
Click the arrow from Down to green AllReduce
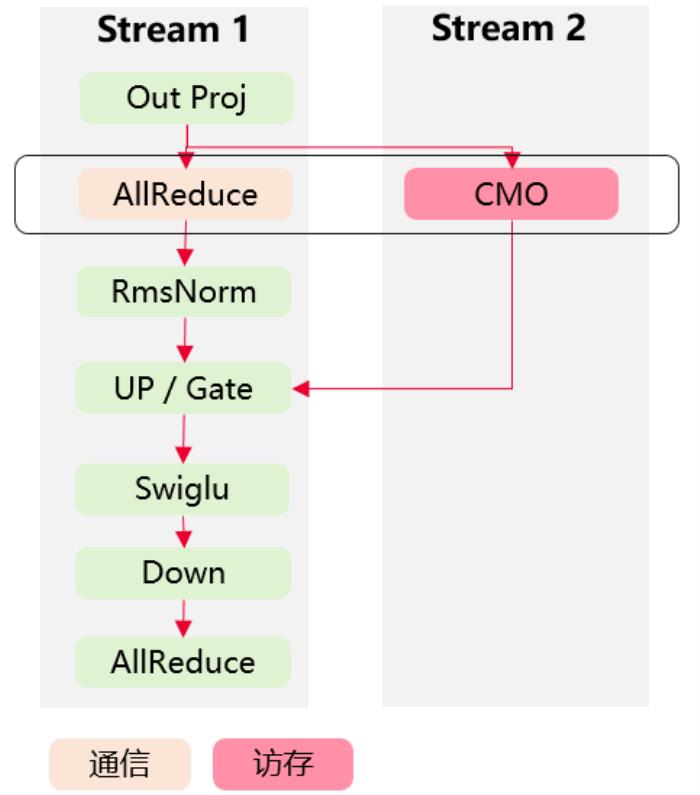click(x=183, y=617)
